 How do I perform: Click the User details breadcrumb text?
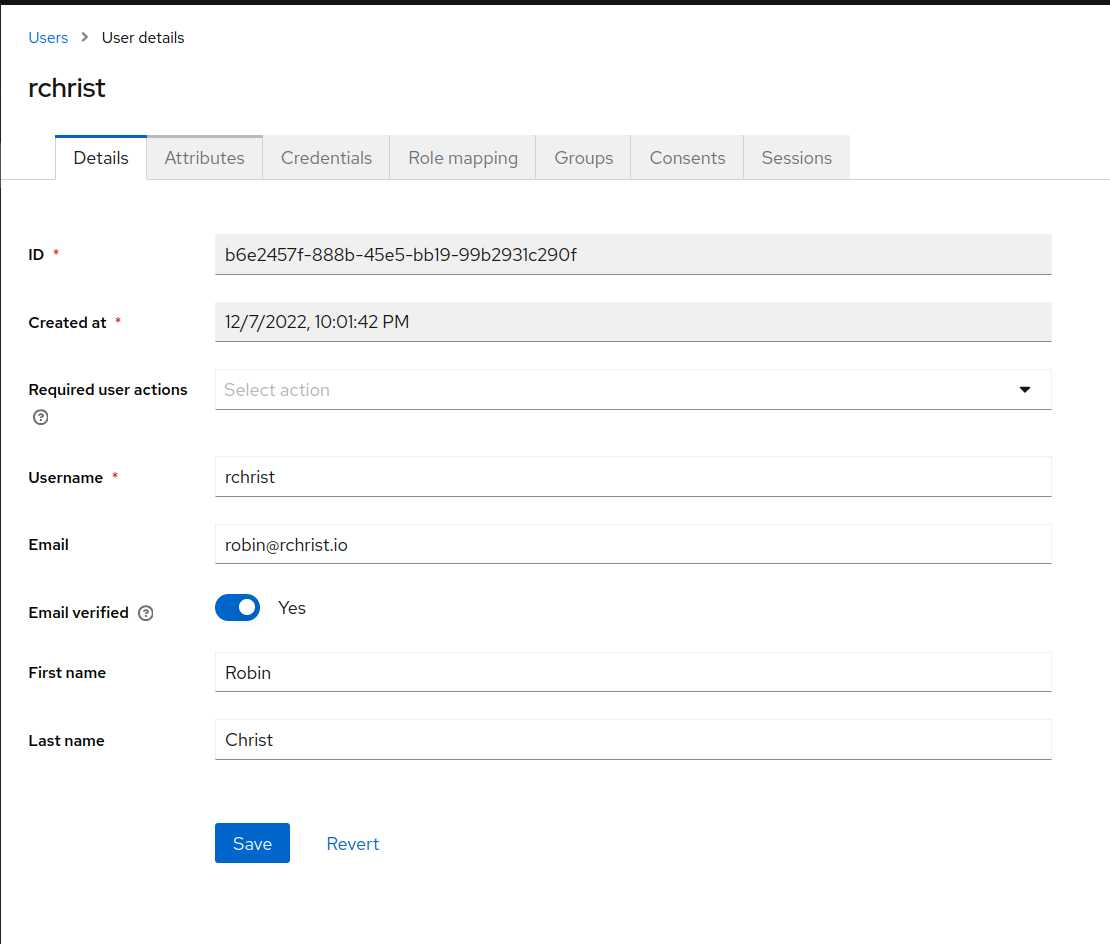[143, 38]
